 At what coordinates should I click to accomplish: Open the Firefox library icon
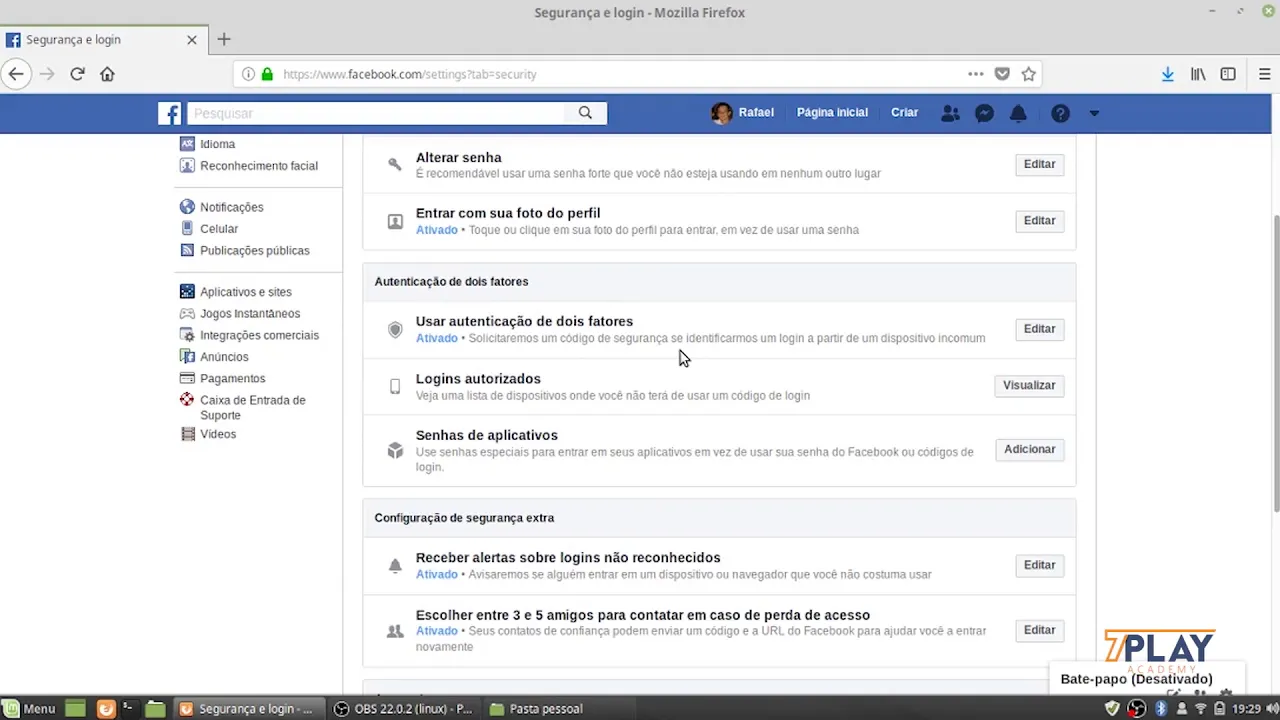tap(1197, 74)
